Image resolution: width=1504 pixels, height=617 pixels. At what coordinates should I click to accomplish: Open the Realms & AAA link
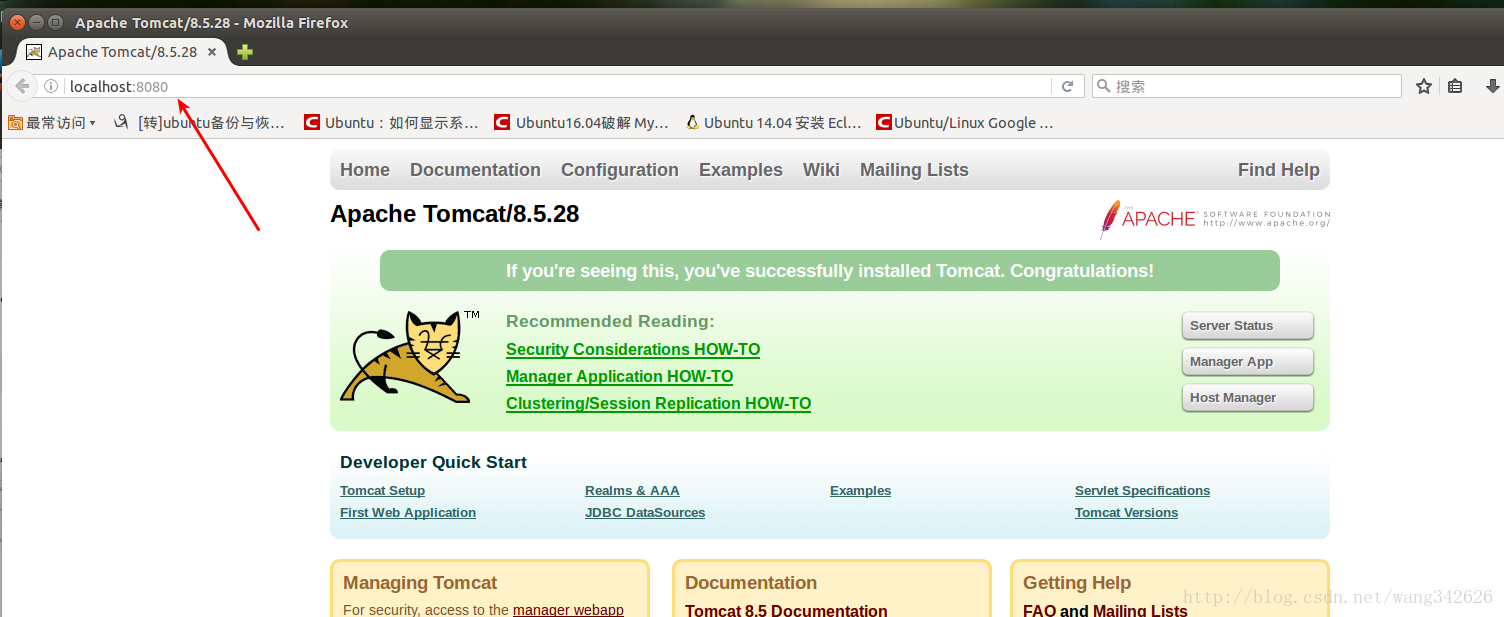632,491
